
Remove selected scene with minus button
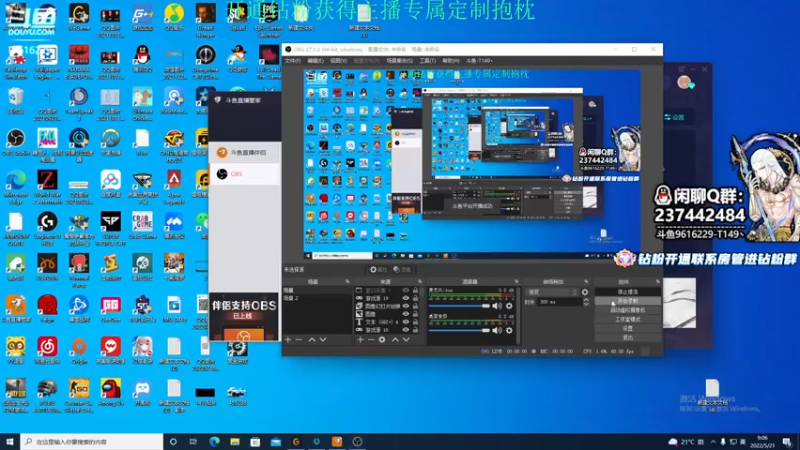coord(299,339)
